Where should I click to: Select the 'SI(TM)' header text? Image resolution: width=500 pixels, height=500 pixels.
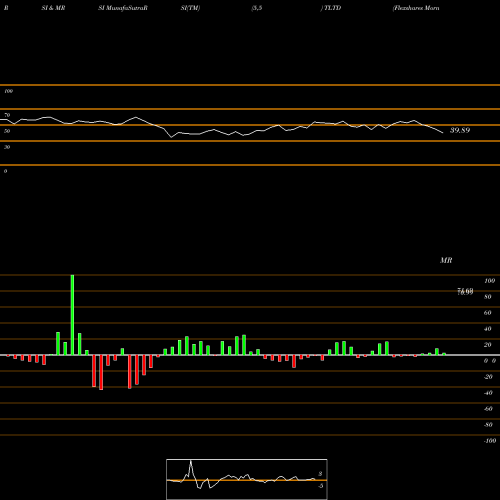tap(190, 8)
